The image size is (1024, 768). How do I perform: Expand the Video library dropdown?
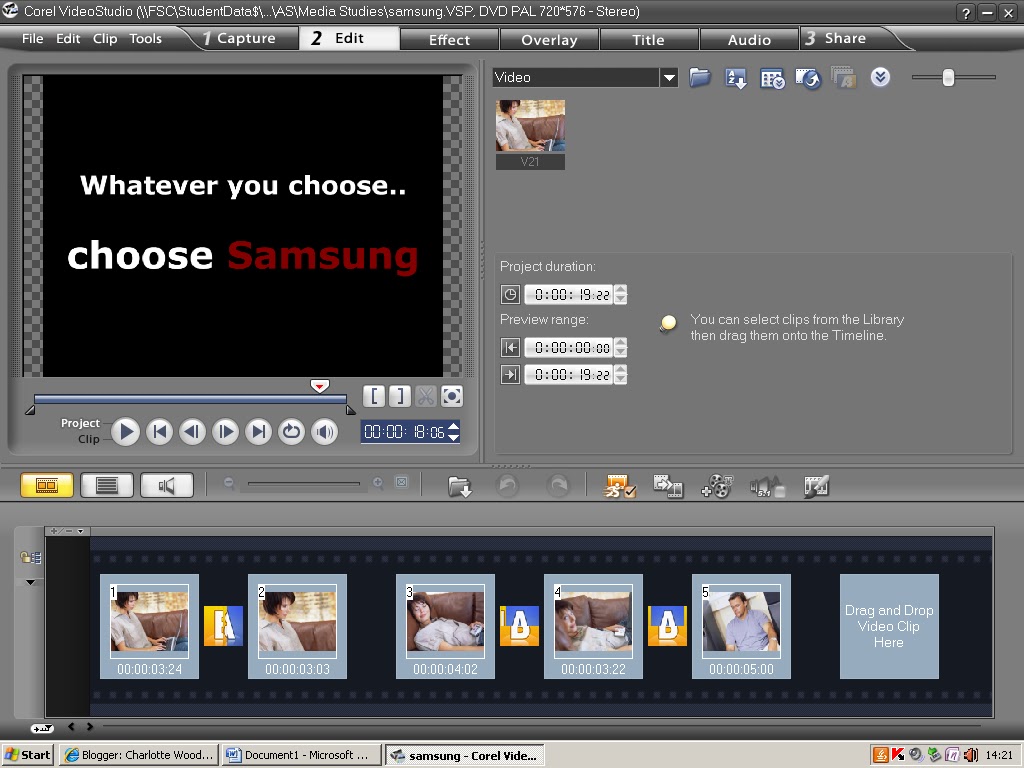point(669,78)
